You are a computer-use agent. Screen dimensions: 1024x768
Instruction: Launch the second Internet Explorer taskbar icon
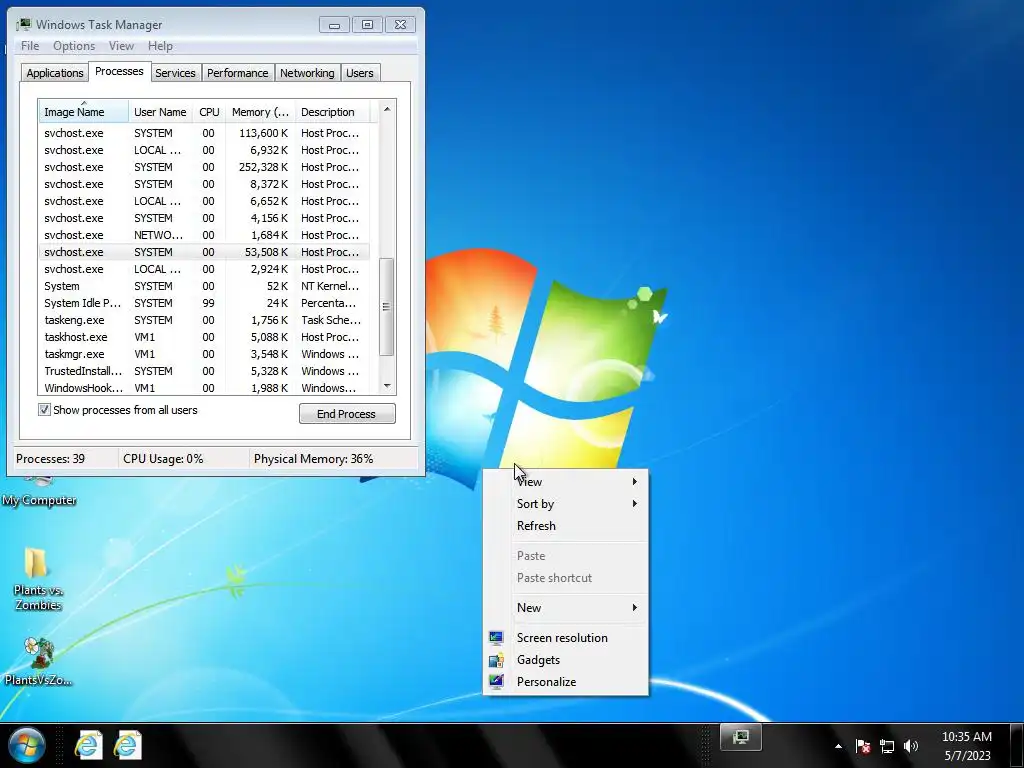pos(127,745)
